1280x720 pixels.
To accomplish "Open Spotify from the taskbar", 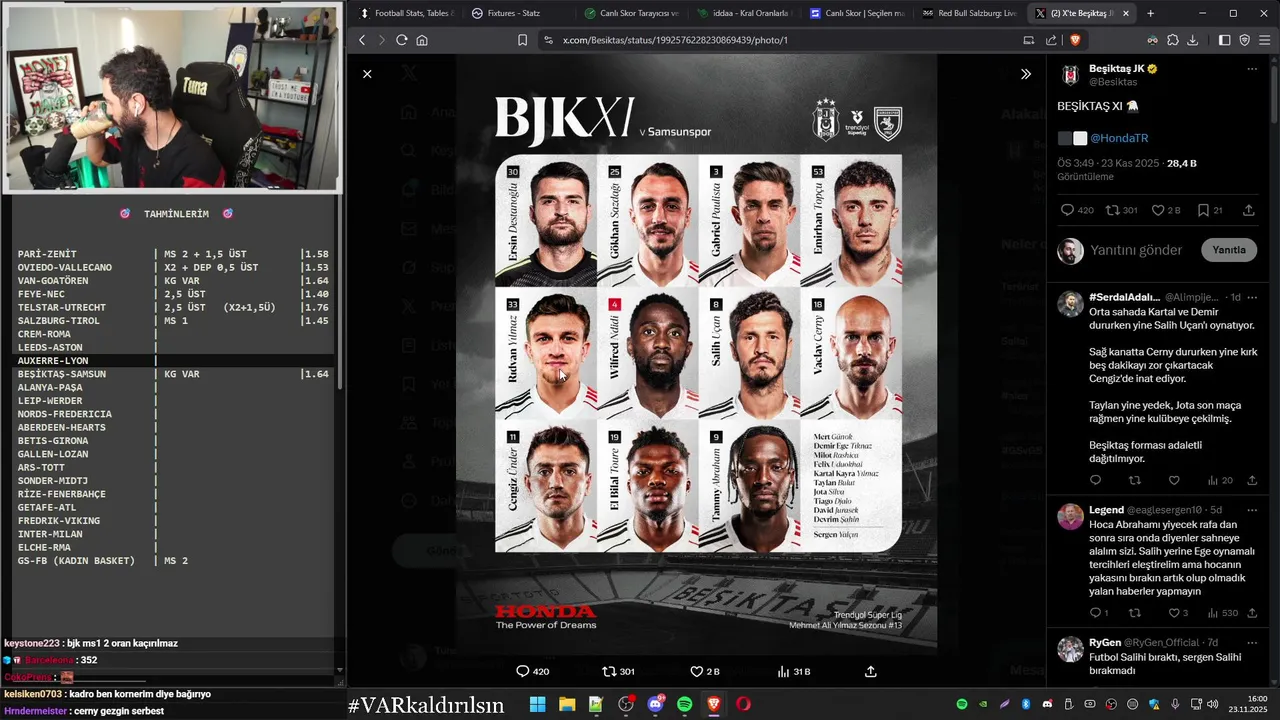I will tap(685, 704).
